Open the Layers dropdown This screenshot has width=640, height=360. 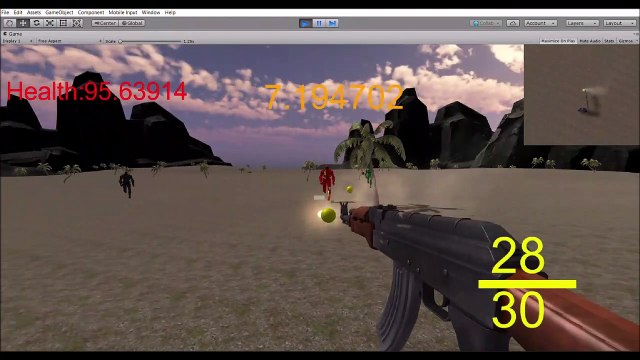[582, 23]
